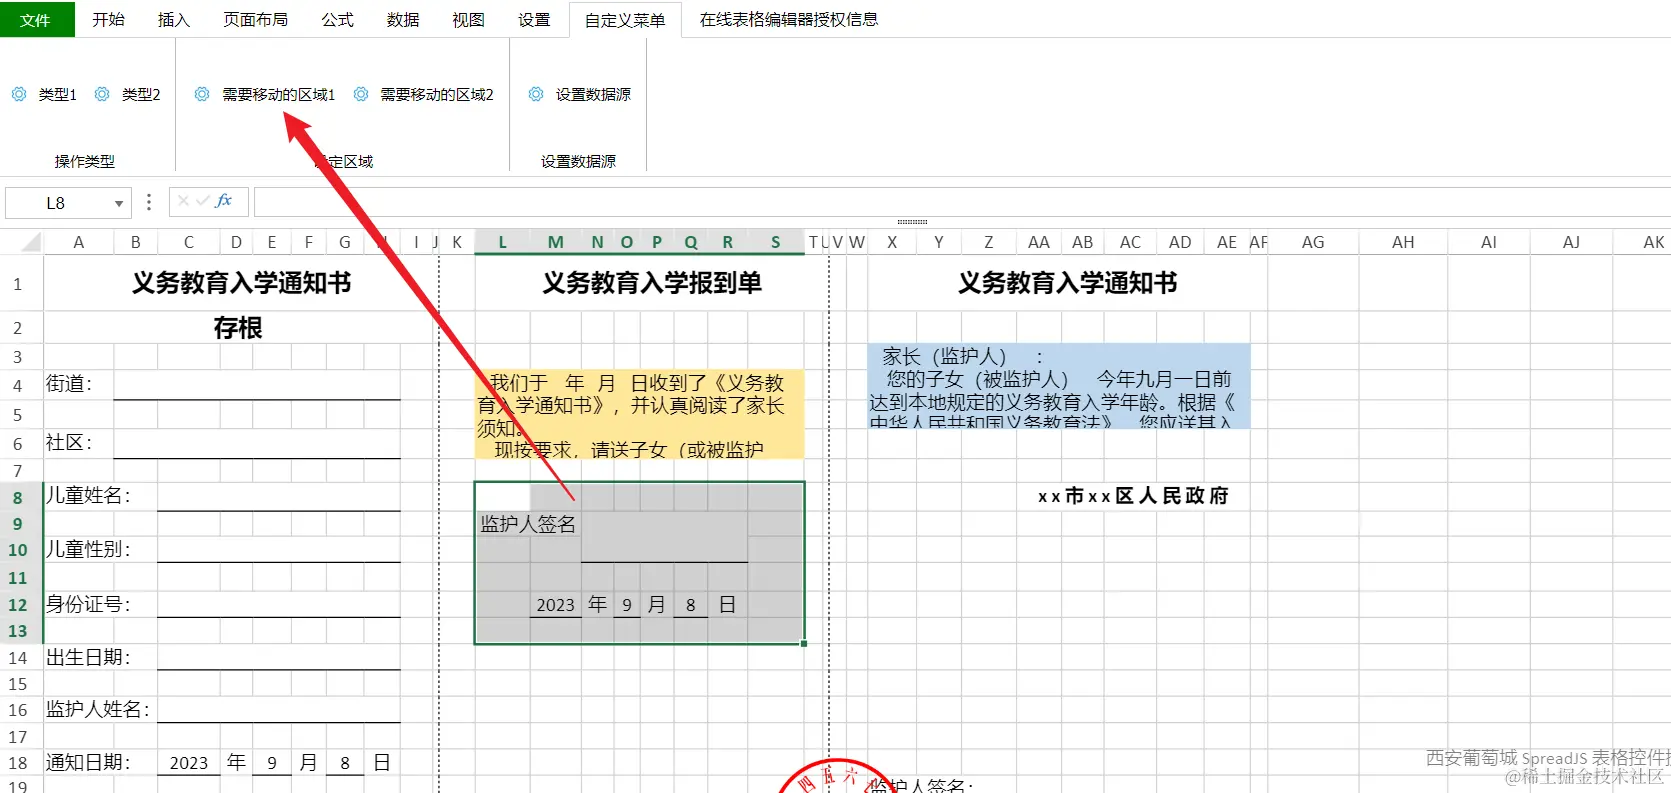1671x793 pixels.
Task: Click the 监护人签名 cell in selection
Action: click(x=528, y=524)
